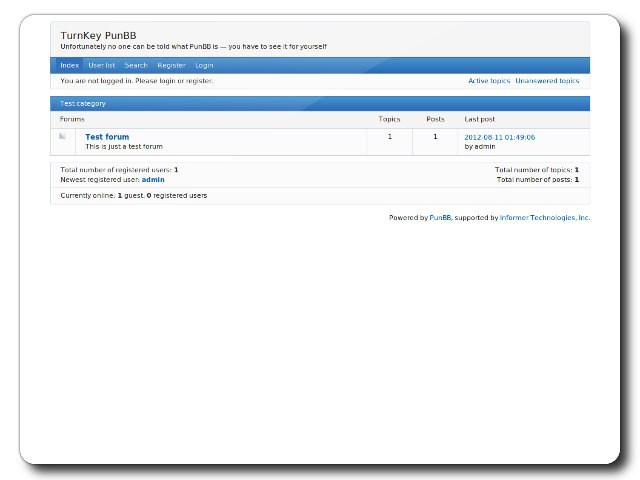Go to Search in navigation bar
The width and height of the screenshot is (640, 480).
(136, 65)
